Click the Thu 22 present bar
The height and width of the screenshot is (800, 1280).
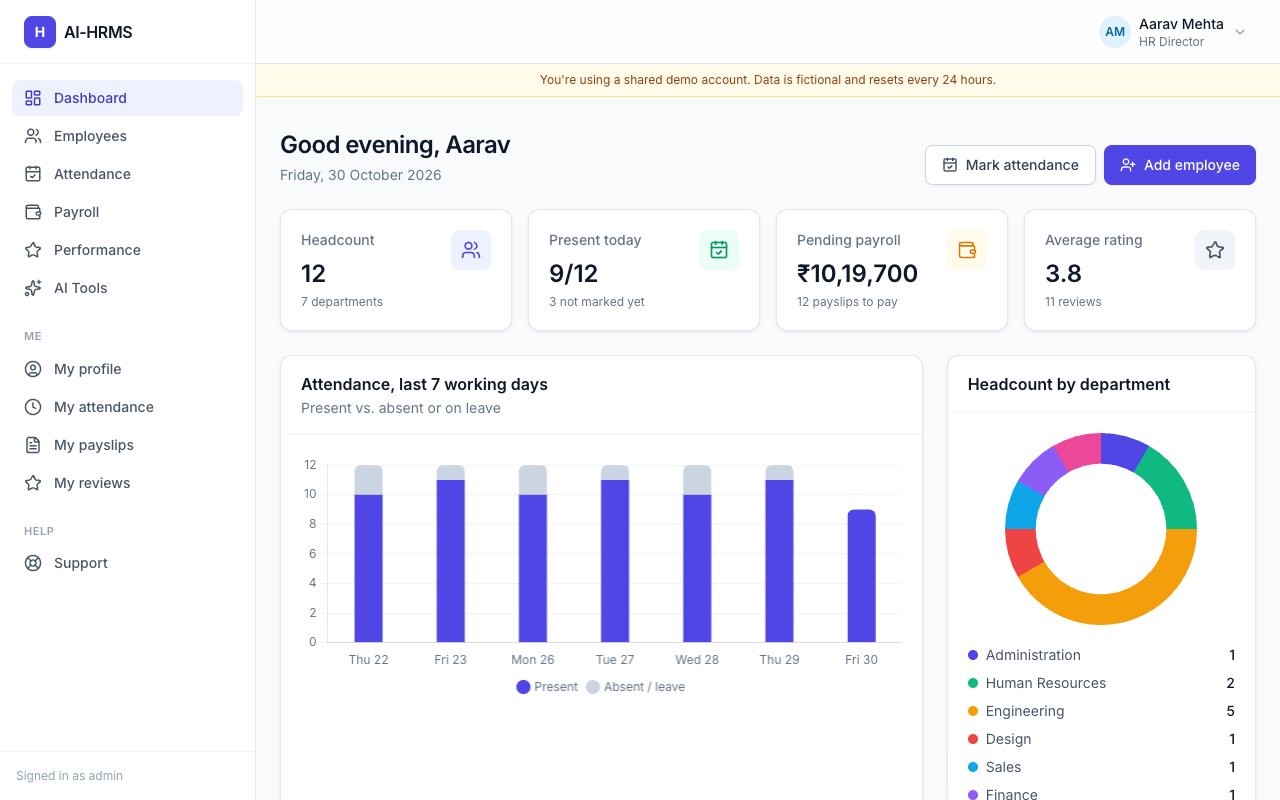[368, 568]
